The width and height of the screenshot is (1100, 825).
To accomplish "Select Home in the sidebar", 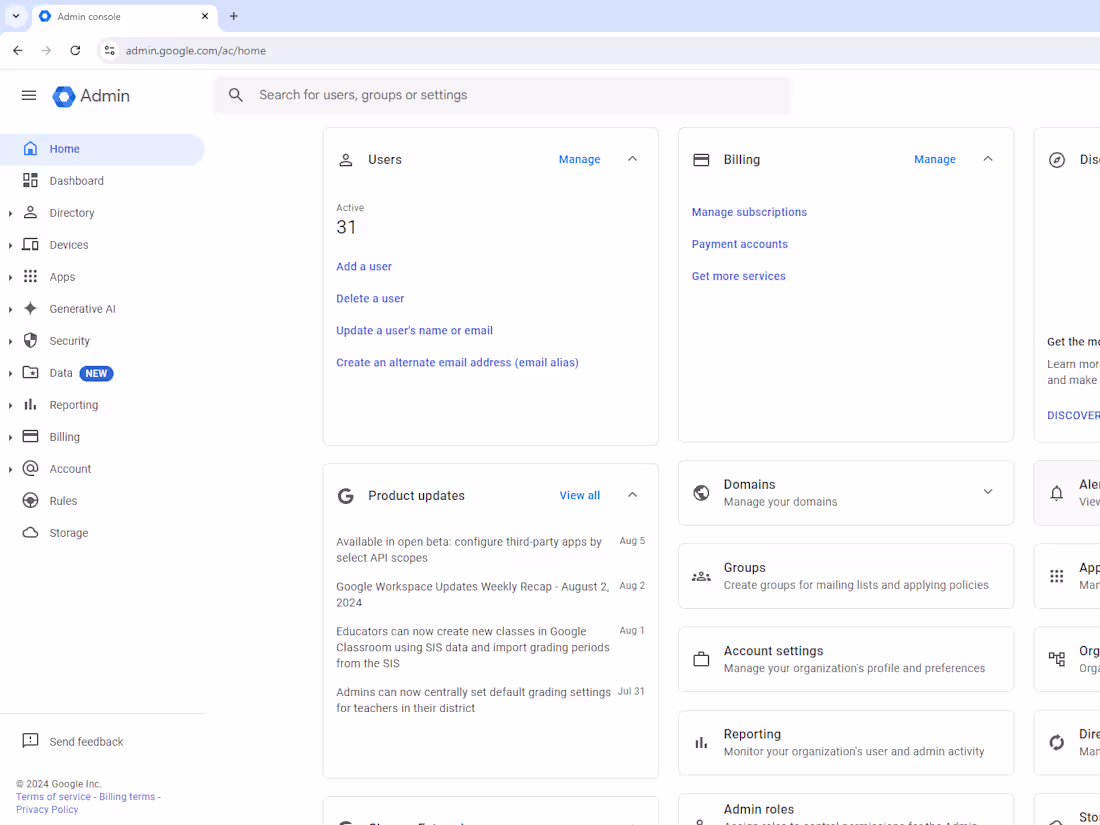I will click(63, 148).
